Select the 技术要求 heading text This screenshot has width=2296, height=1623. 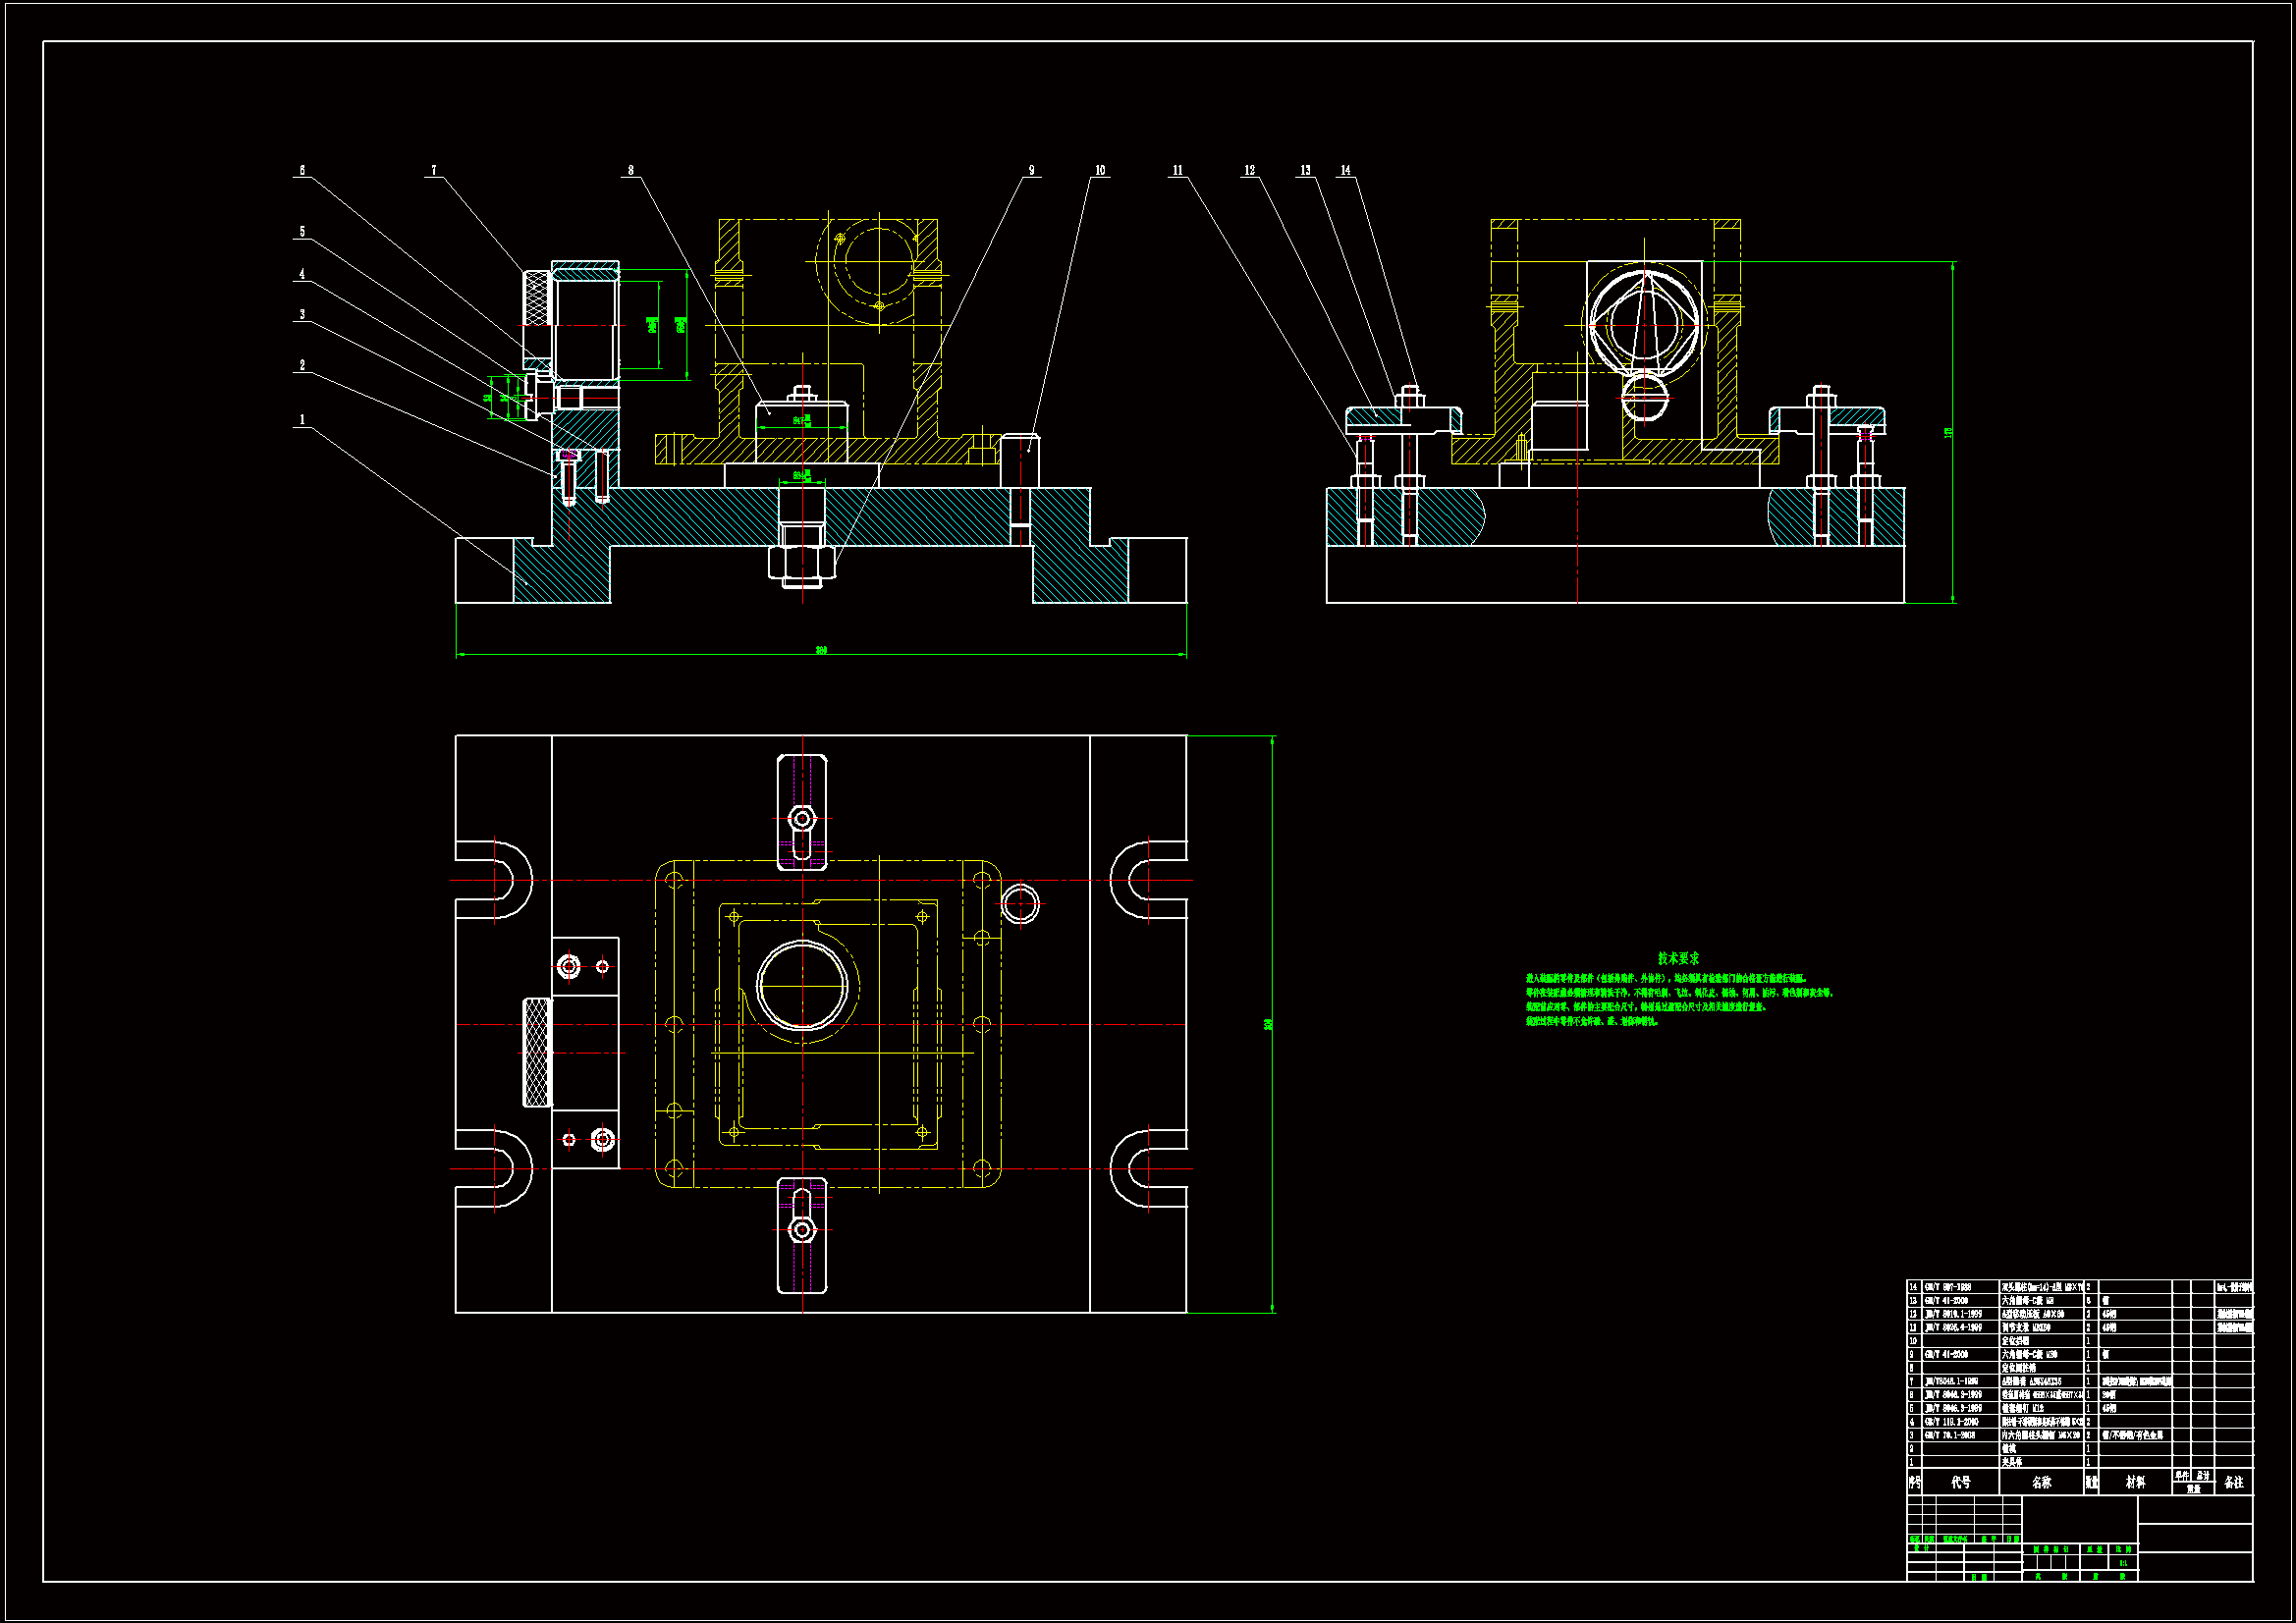1678,958
